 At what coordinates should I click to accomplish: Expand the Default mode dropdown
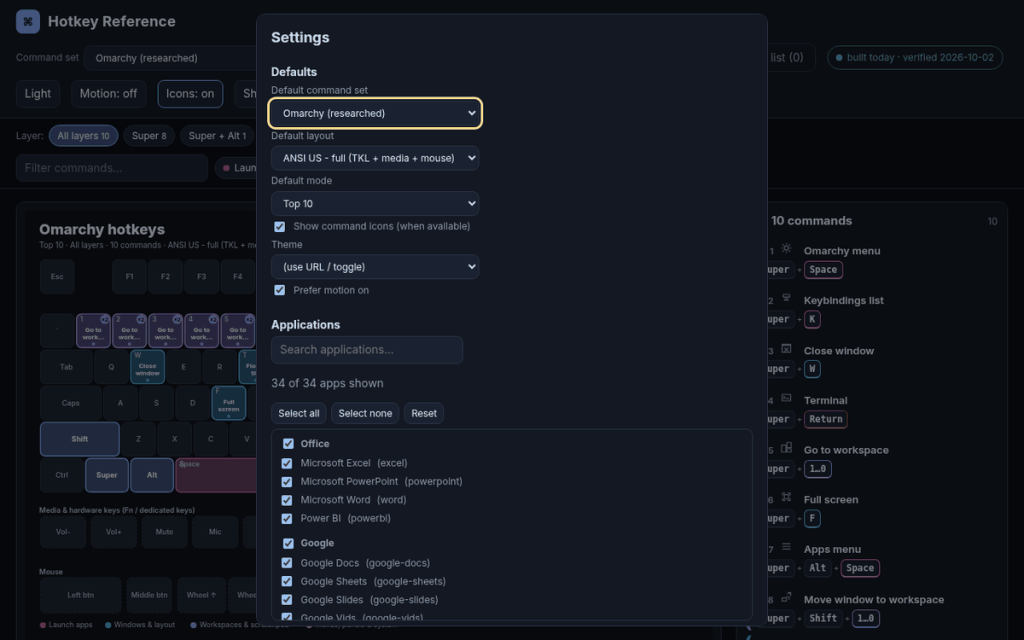pyautogui.click(x=375, y=204)
